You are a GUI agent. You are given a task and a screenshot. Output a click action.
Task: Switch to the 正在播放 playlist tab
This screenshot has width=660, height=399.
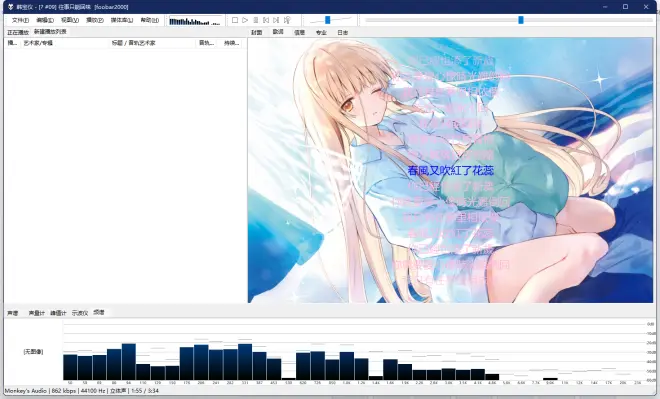[x=18, y=32]
